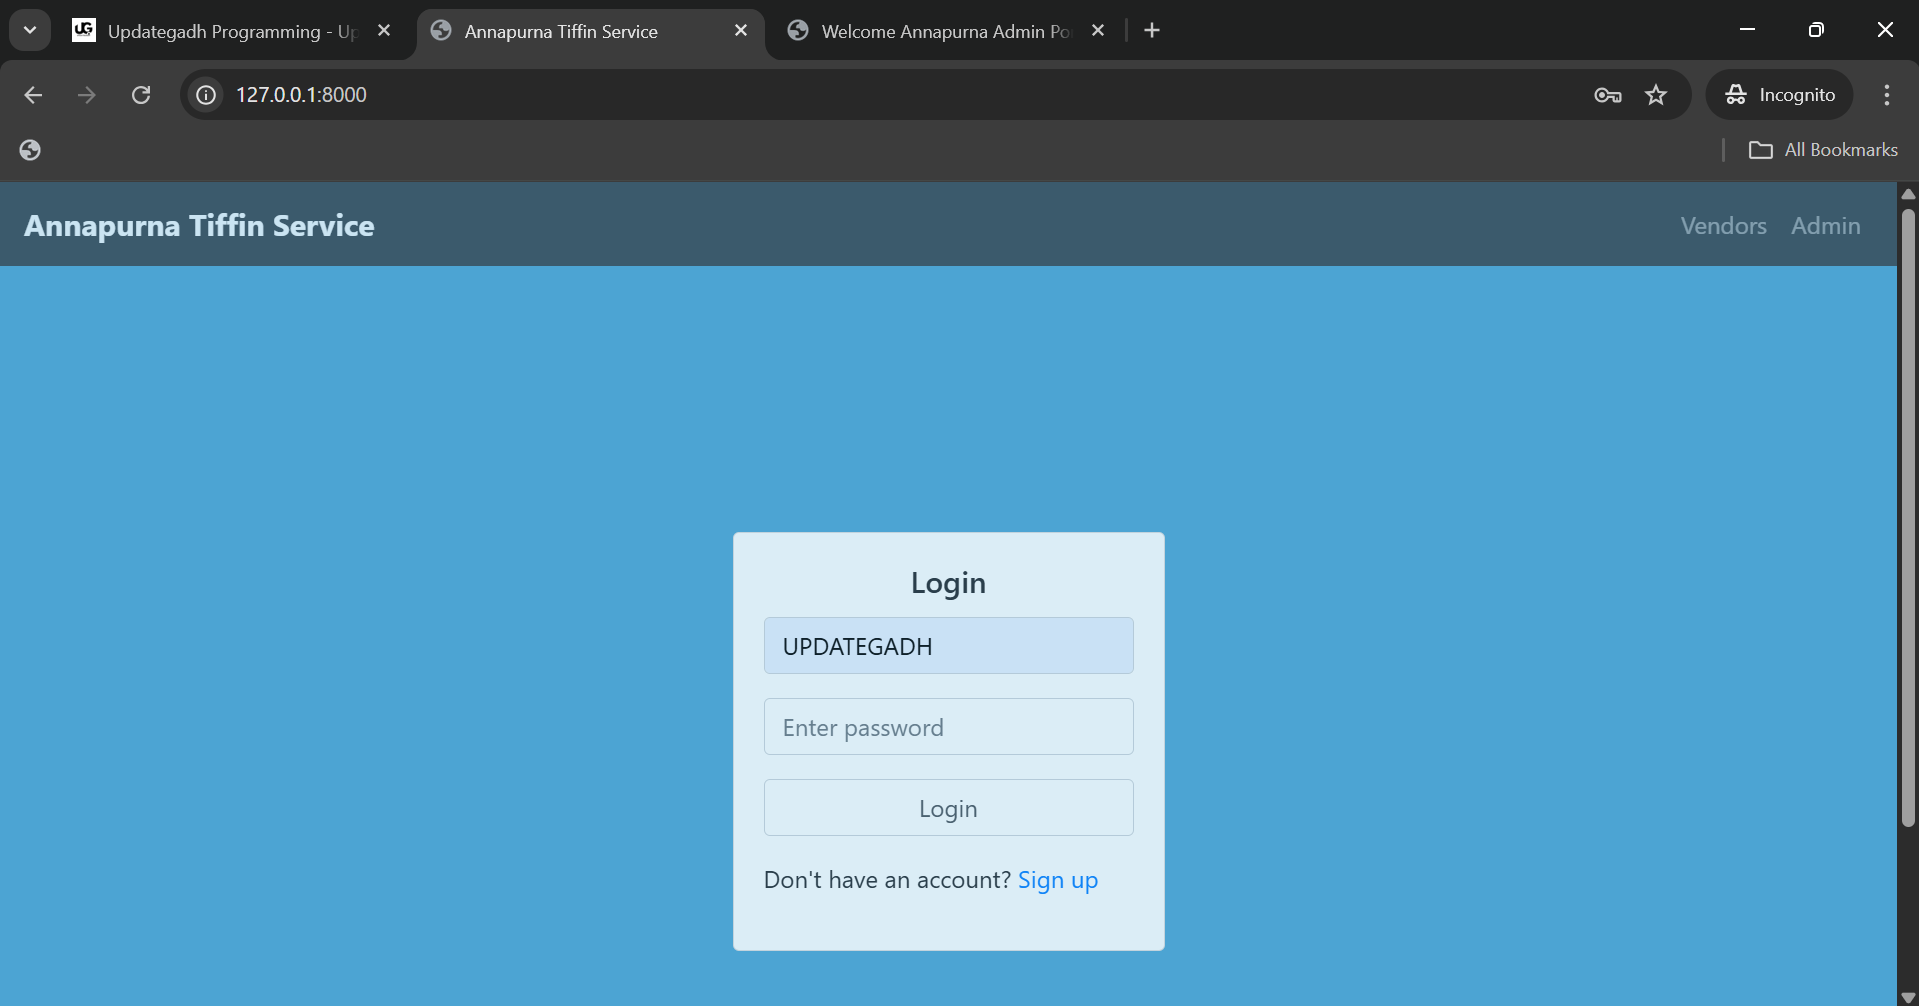The image size is (1919, 1006).
Task: Open the saved passwords key icon
Action: click(1607, 95)
